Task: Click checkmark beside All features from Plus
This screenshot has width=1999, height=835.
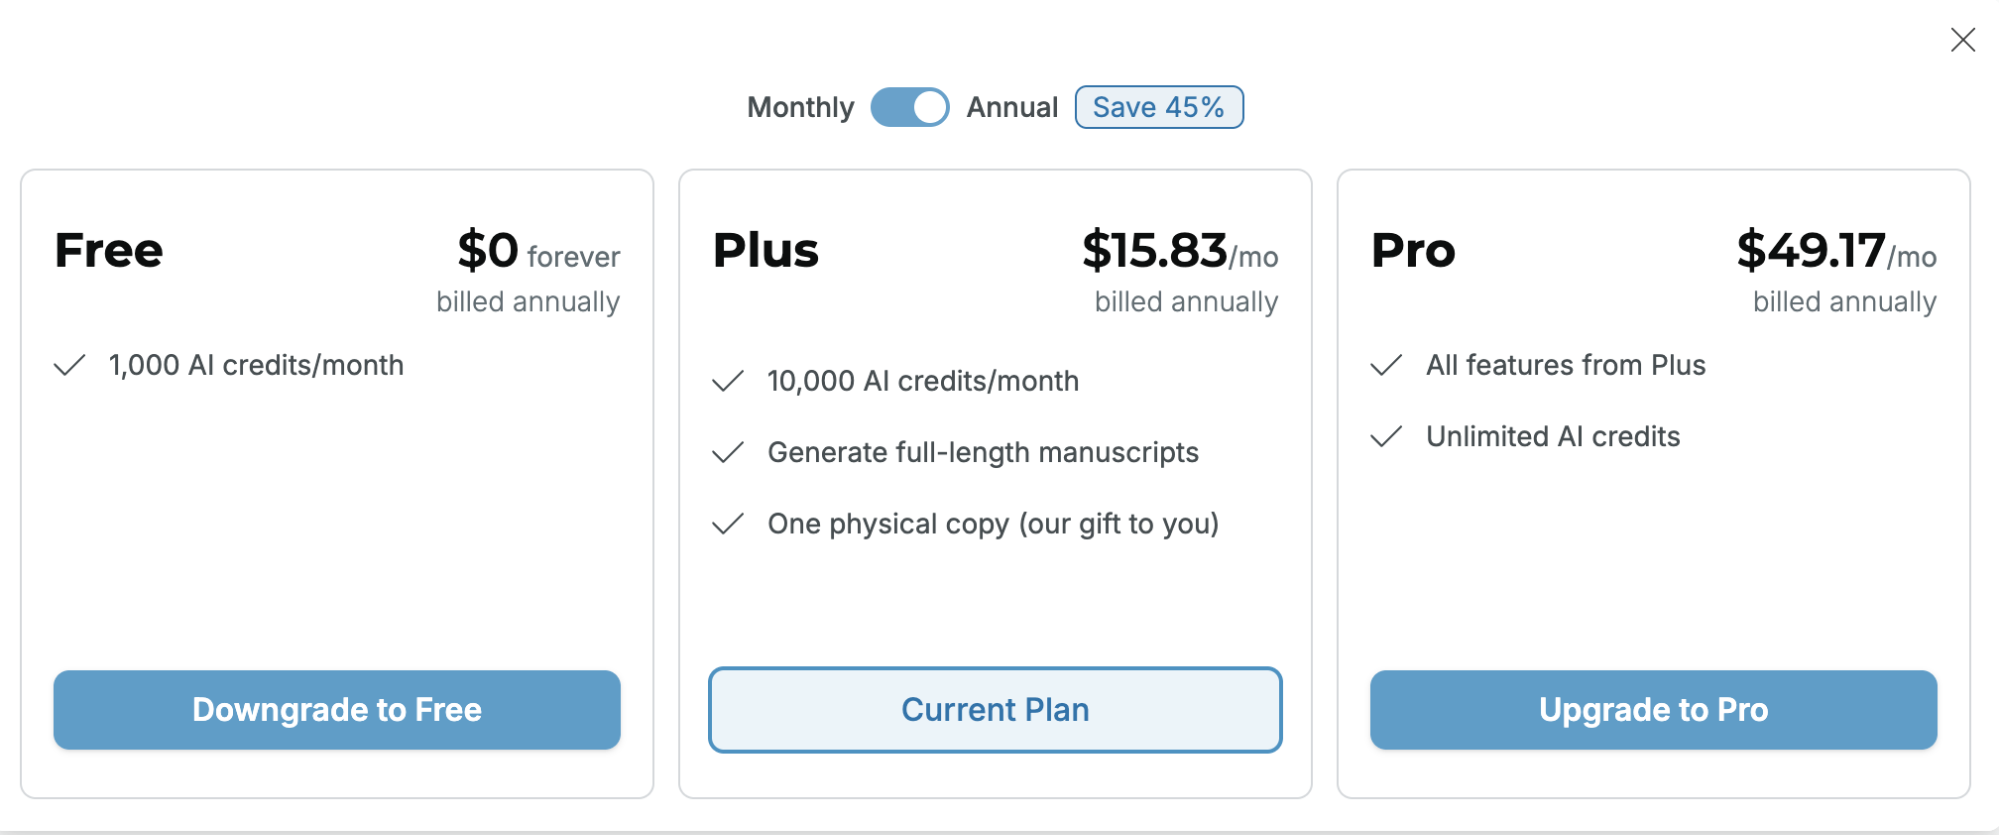Action: (x=1386, y=365)
